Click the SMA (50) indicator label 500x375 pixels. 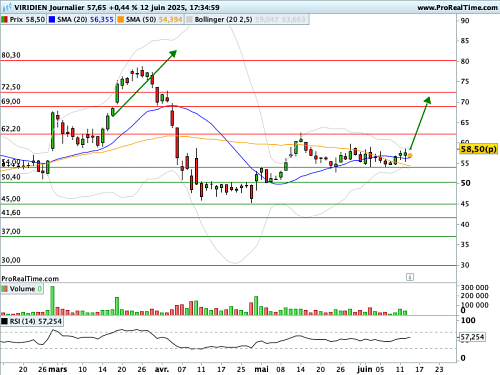141,20
